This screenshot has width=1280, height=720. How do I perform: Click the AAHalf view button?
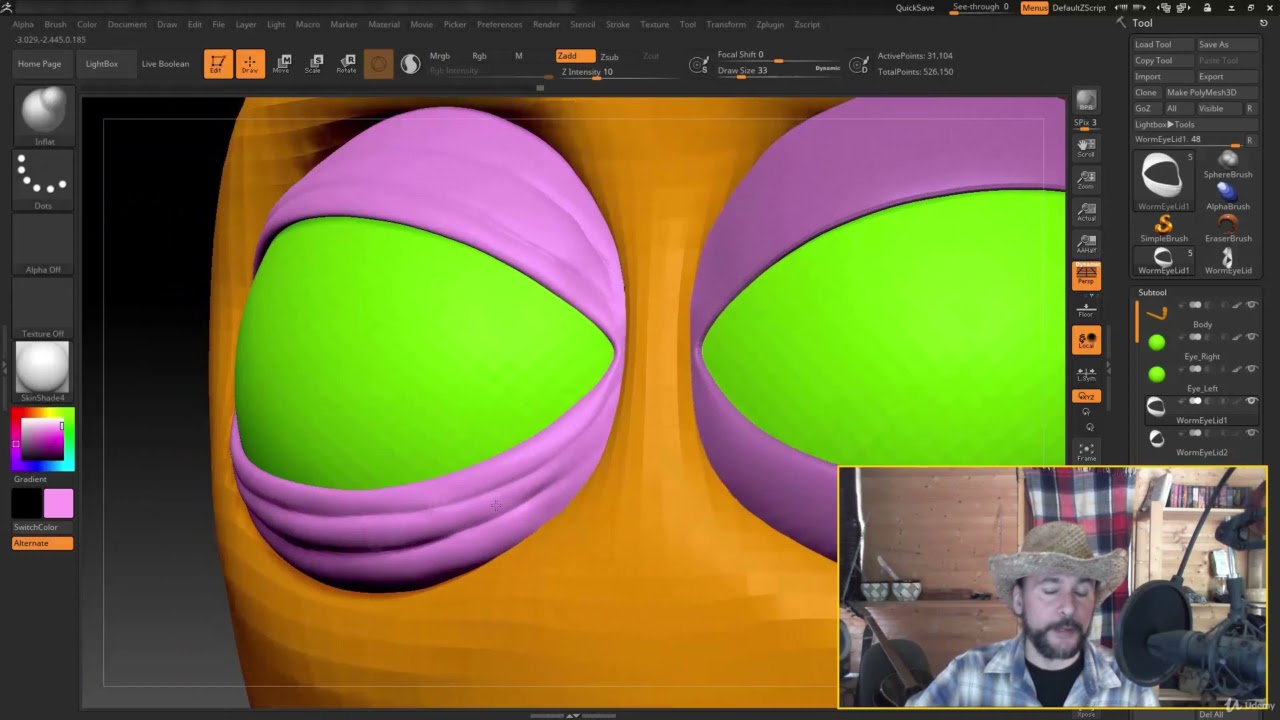point(1086,244)
